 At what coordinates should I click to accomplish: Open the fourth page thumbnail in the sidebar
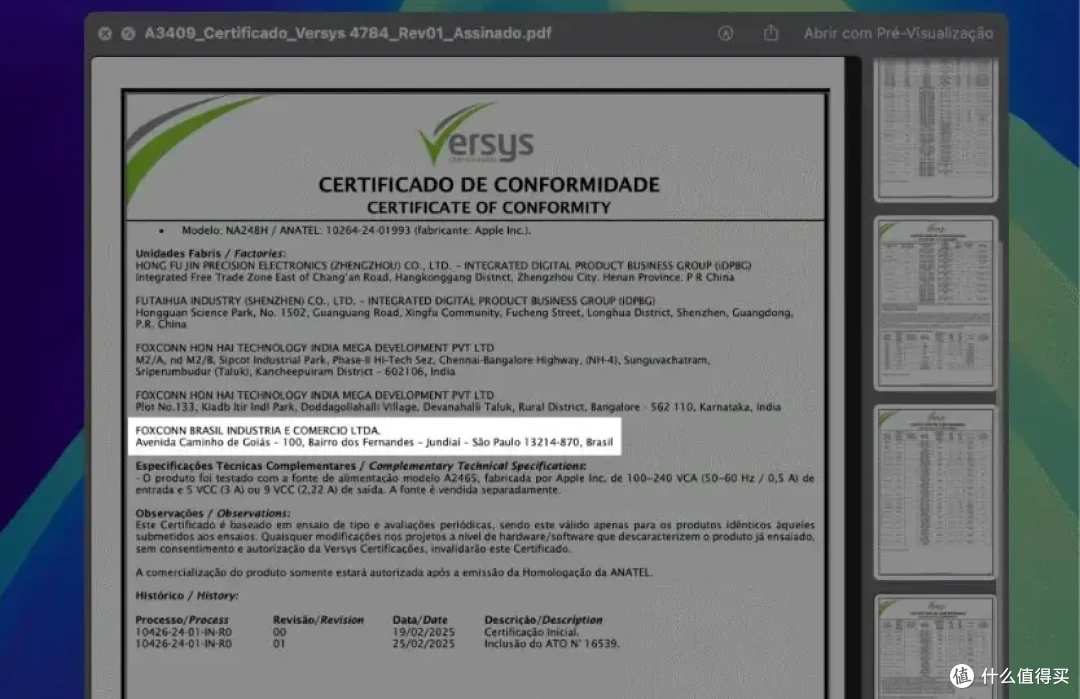click(x=935, y=647)
